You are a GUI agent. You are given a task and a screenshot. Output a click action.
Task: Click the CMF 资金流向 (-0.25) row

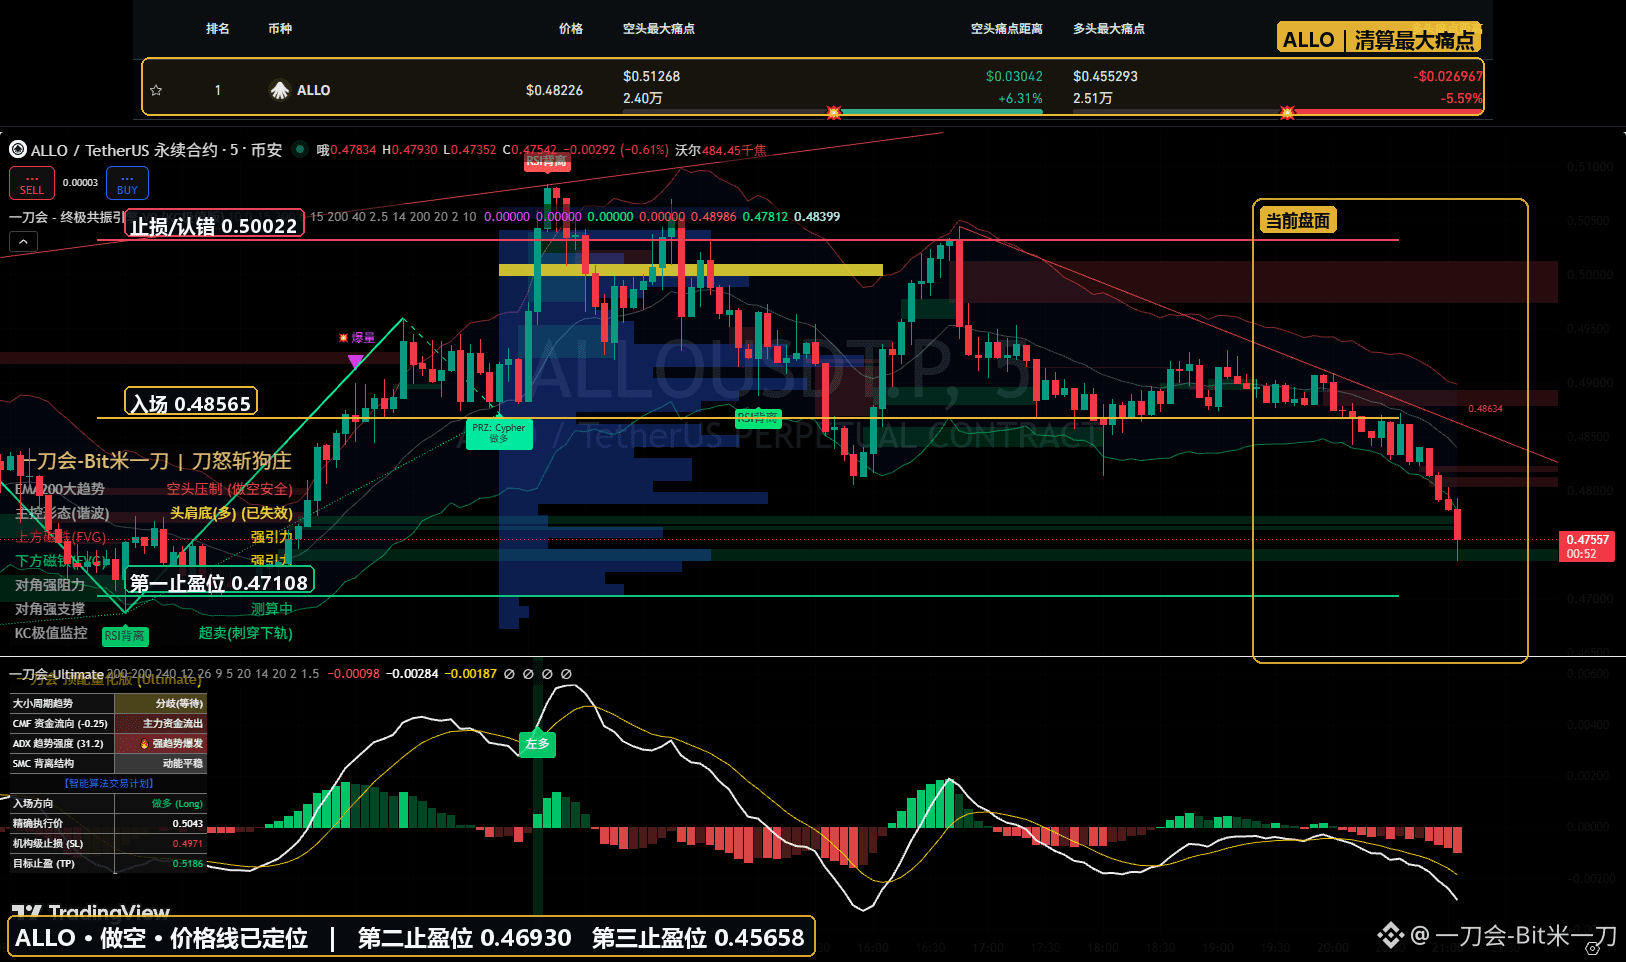[108, 723]
